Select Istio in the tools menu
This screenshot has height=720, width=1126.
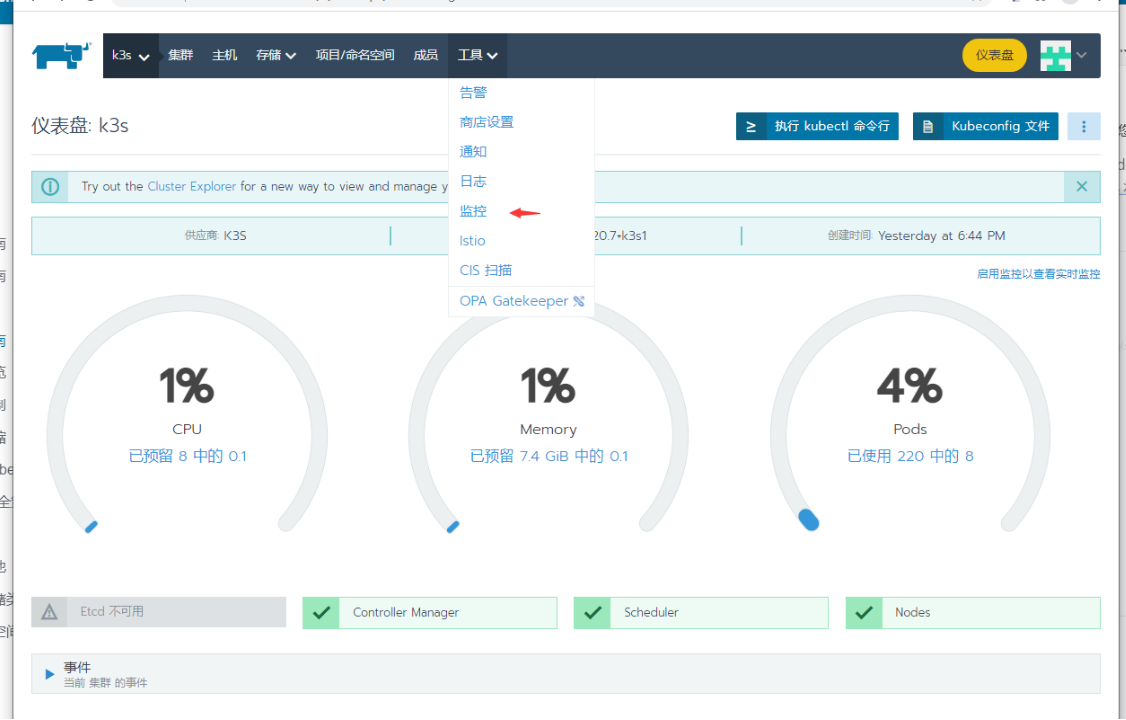(x=473, y=240)
